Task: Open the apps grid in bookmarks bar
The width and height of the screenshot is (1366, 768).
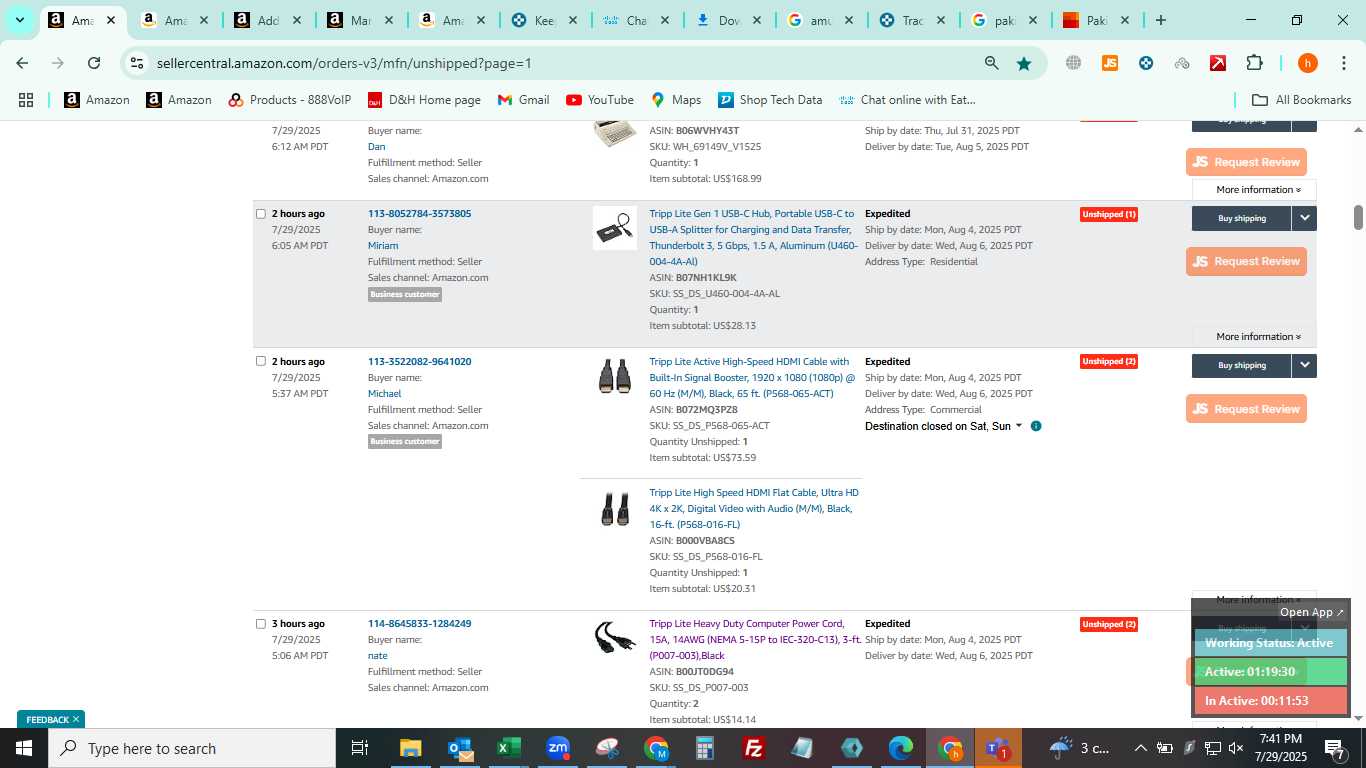Action: [26, 100]
